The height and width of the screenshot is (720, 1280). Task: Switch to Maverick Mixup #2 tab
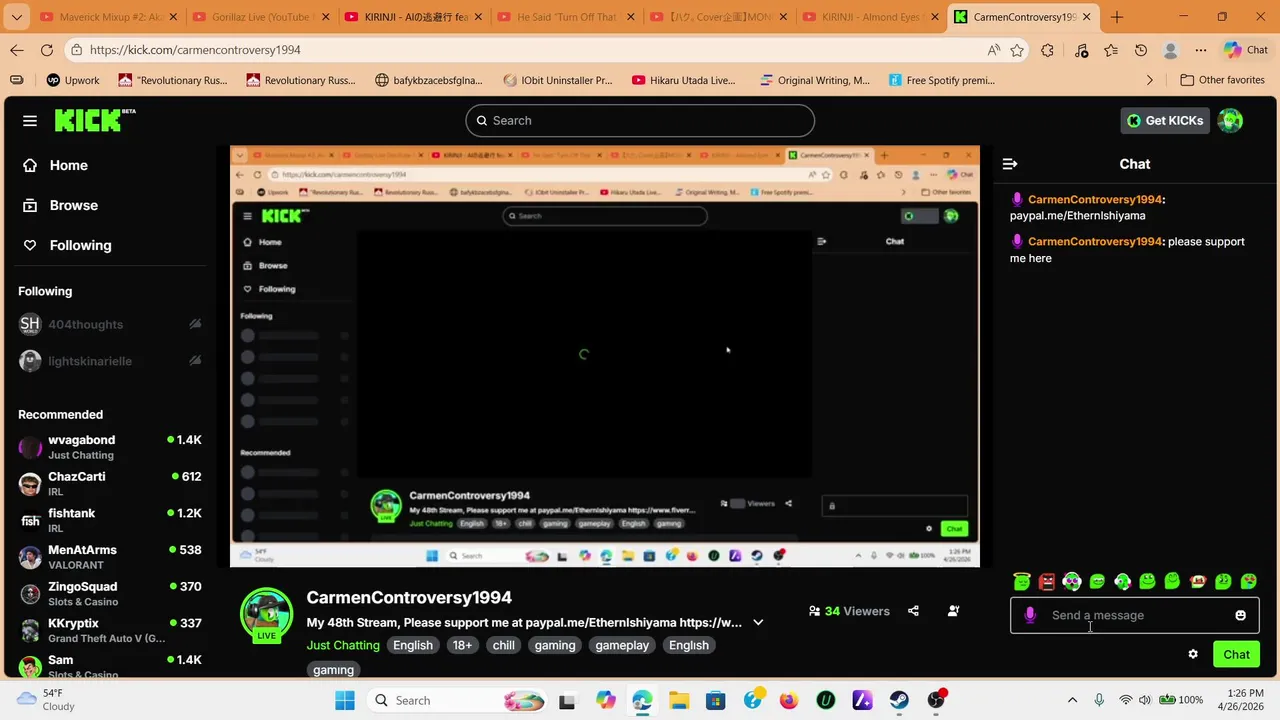point(107,17)
